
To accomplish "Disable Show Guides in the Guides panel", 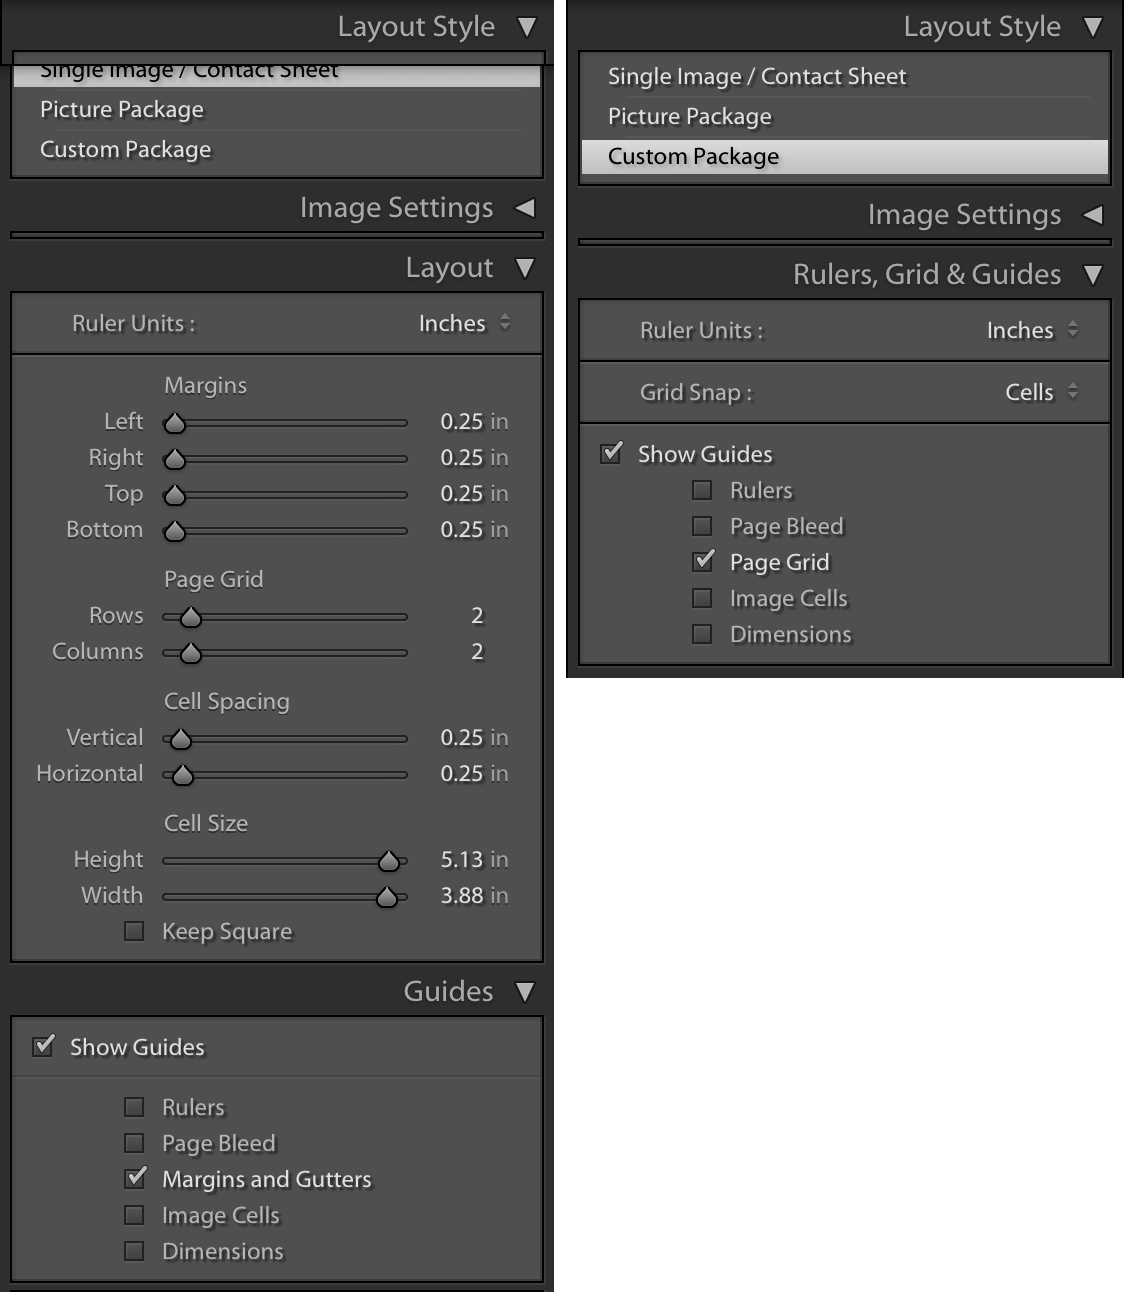I will (x=42, y=1046).
